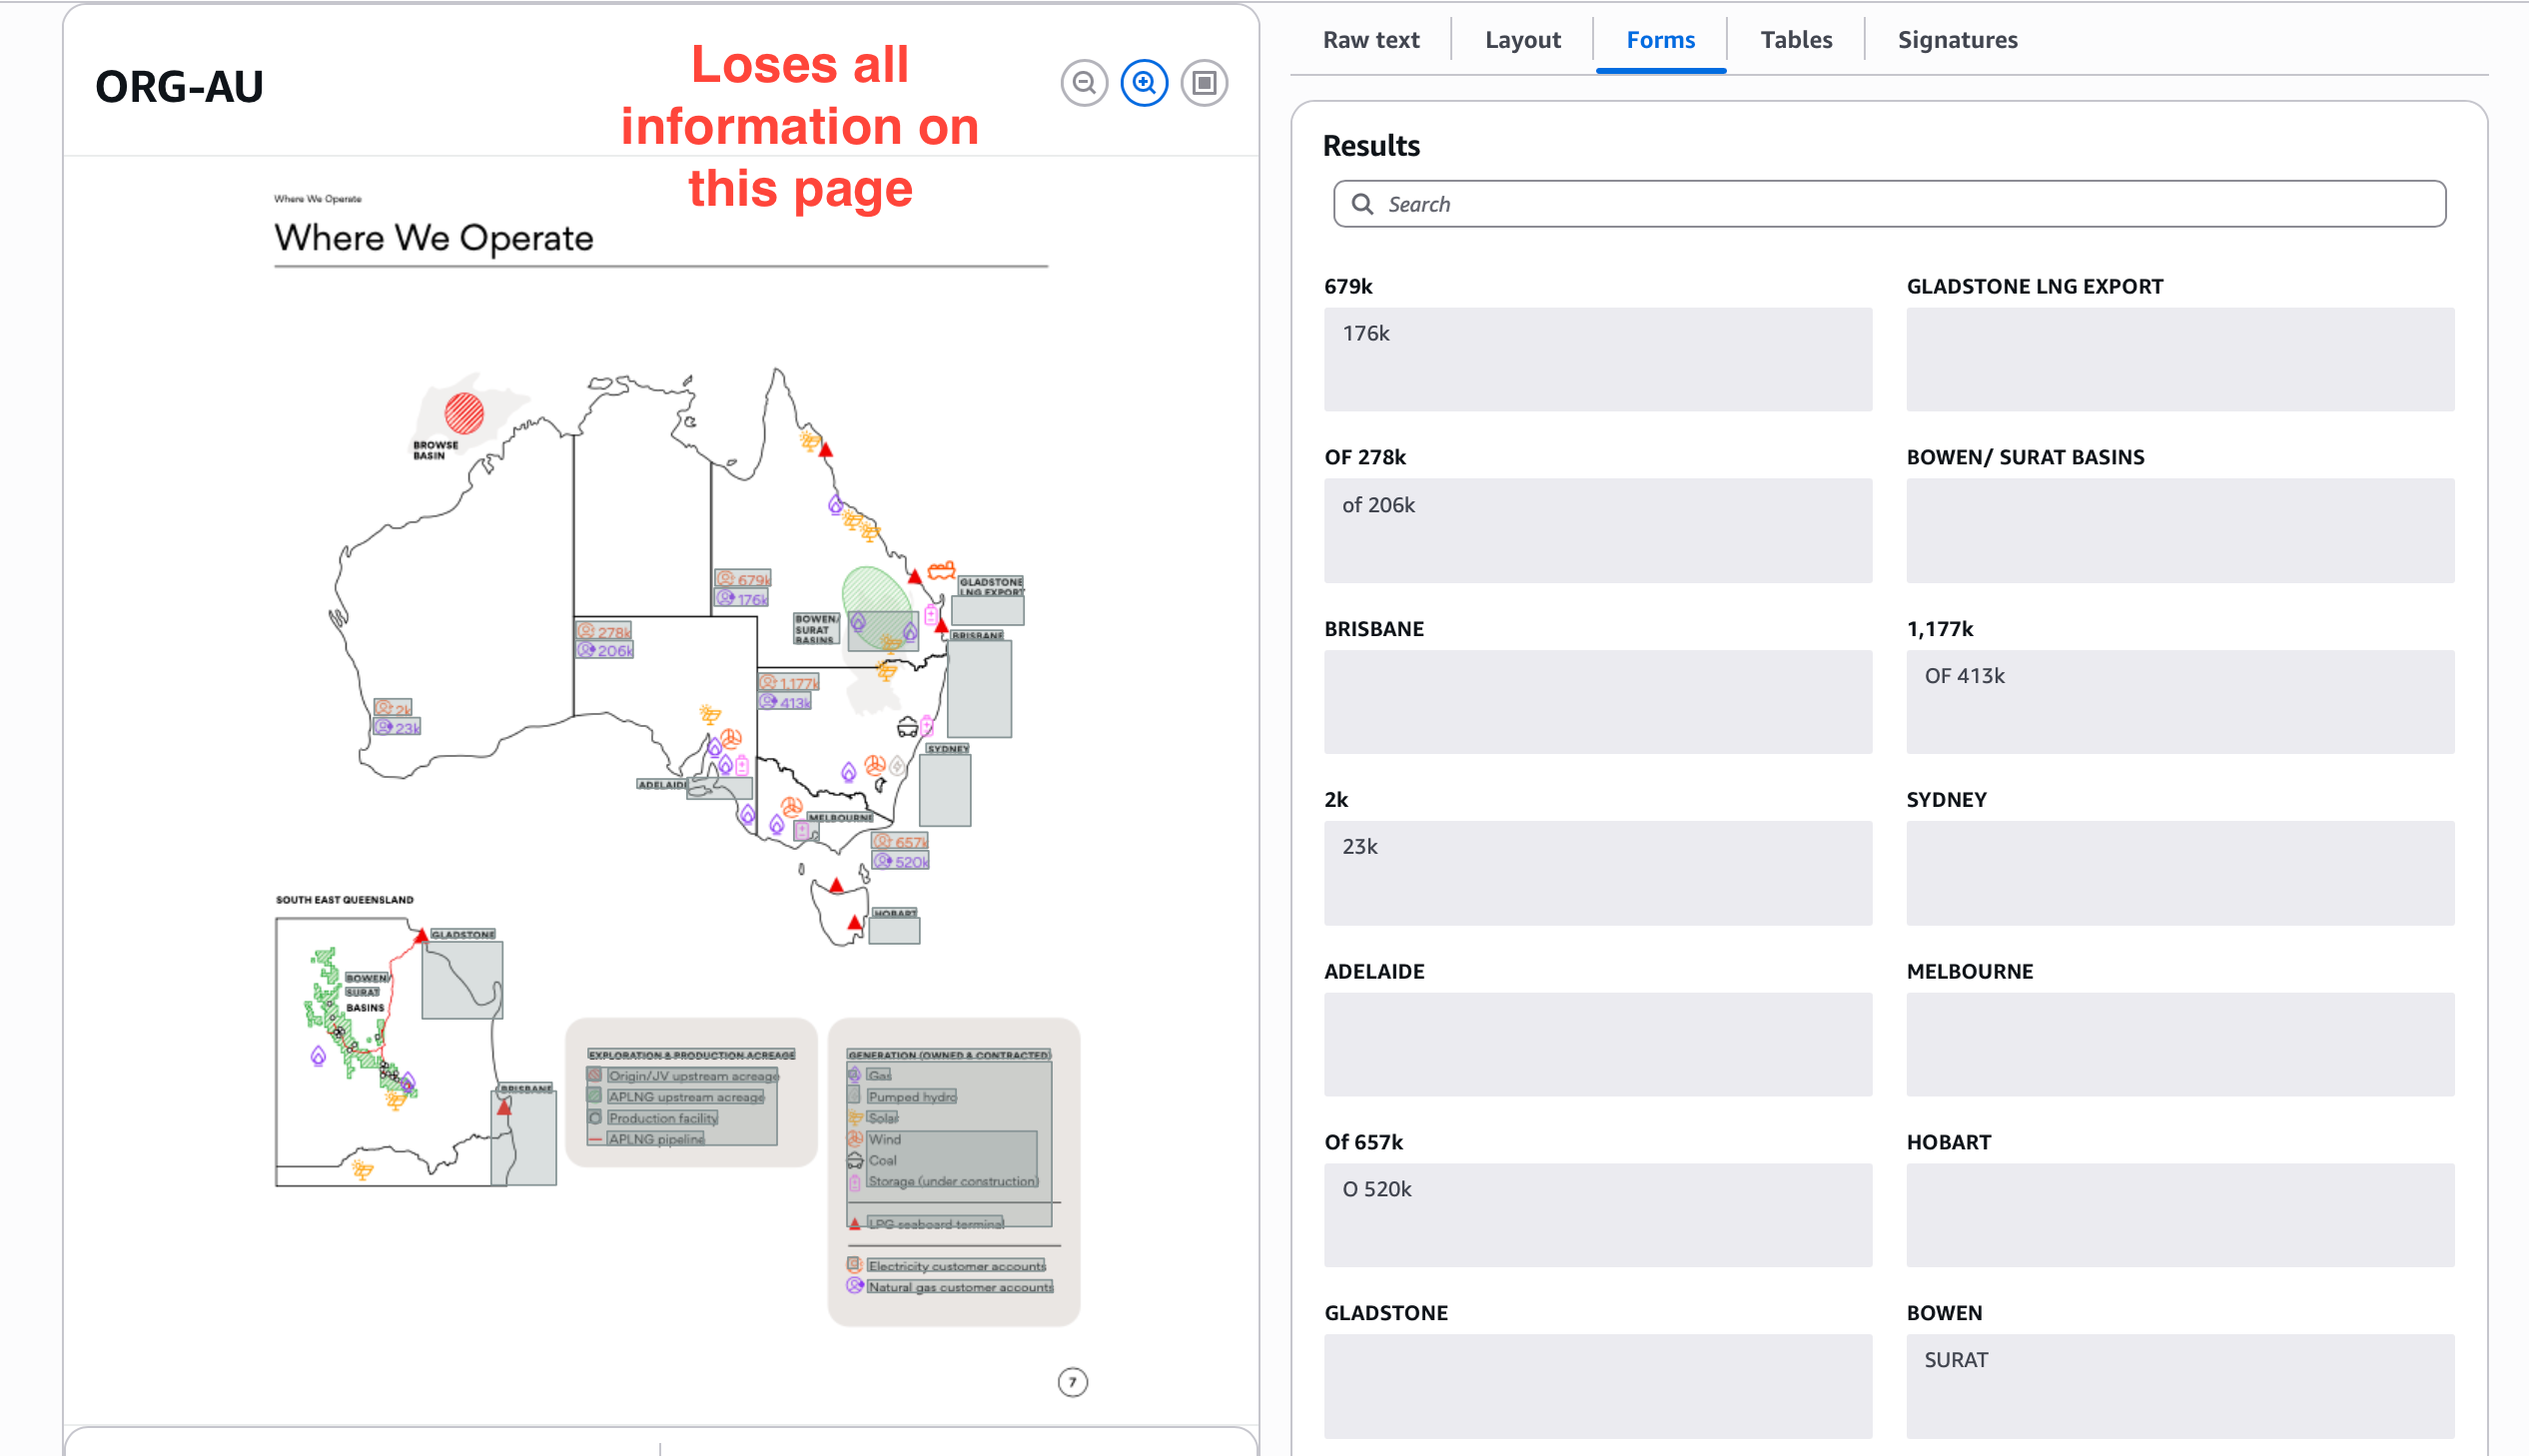2529x1456 pixels.
Task: Click the Natural gas customer accounts legend icon
Action: pos(854,1286)
